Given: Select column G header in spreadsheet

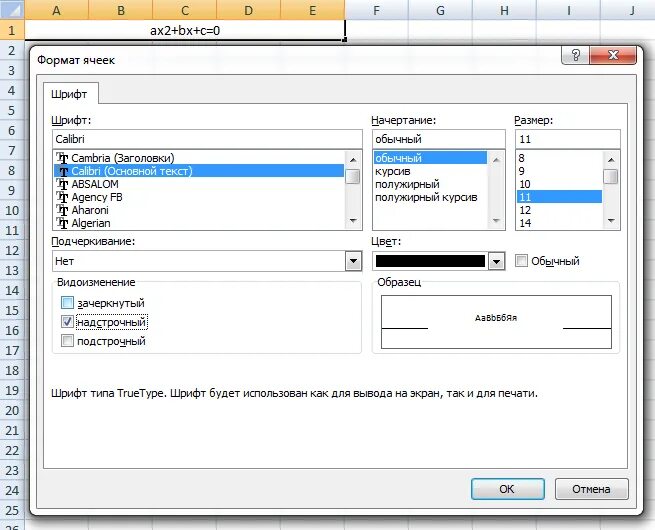Looking at the screenshot, I should tap(440, 10).
